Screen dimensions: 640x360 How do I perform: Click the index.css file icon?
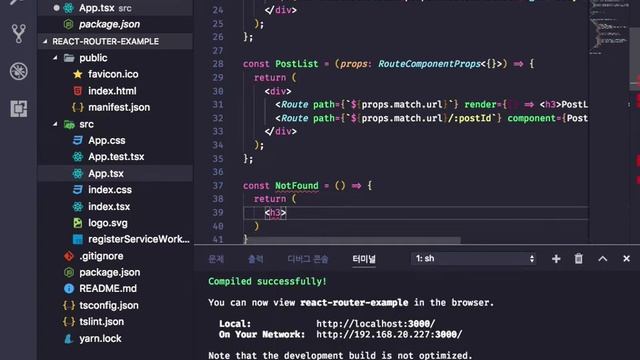pyautogui.click(x=78, y=190)
